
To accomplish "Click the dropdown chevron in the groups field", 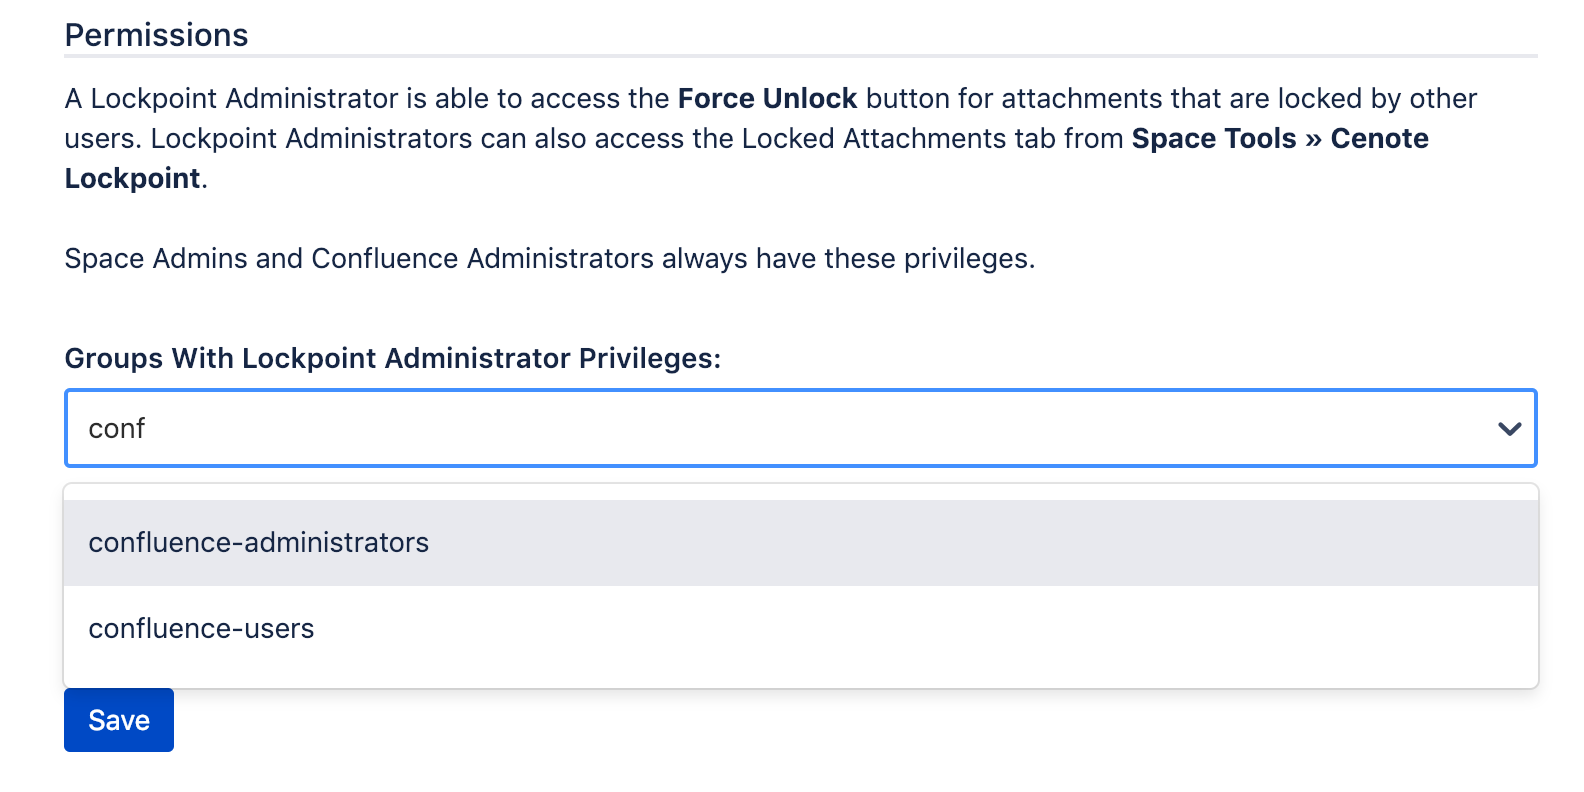I will tap(1508, 428).
